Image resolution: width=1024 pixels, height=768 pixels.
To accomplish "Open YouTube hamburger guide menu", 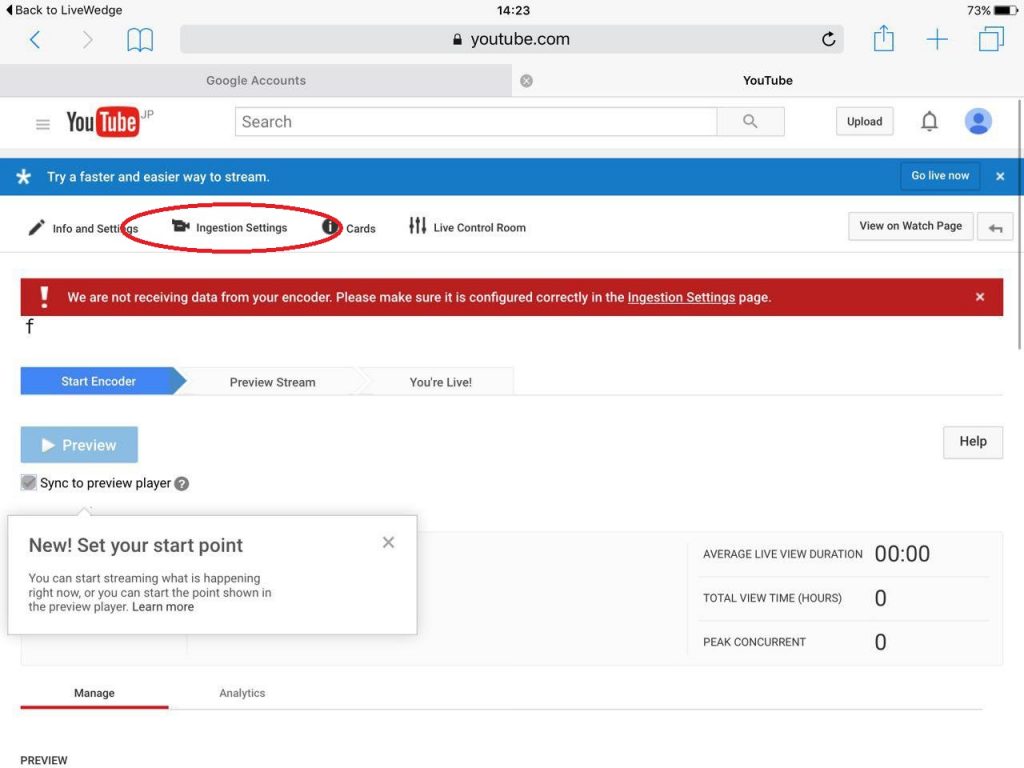I will coord(42,123).
